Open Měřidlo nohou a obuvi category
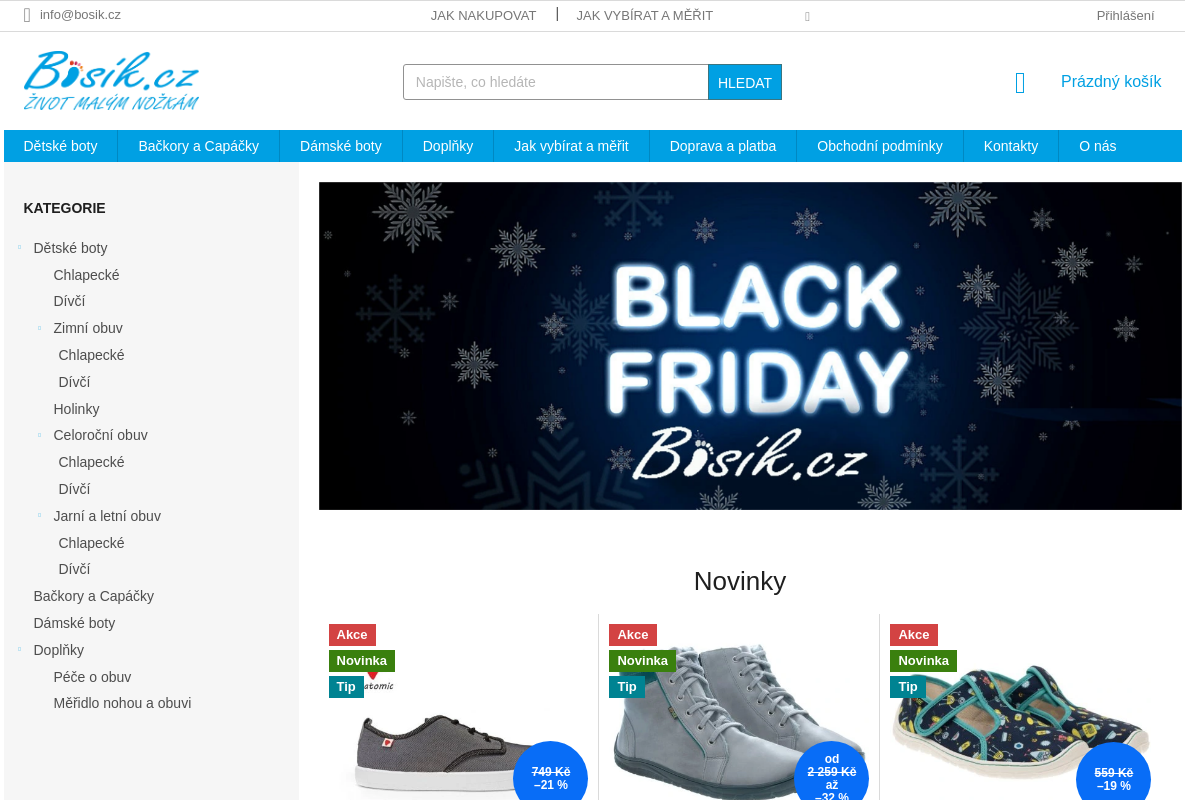This screenshot has width=1200, height=800. tap(122, 703)
